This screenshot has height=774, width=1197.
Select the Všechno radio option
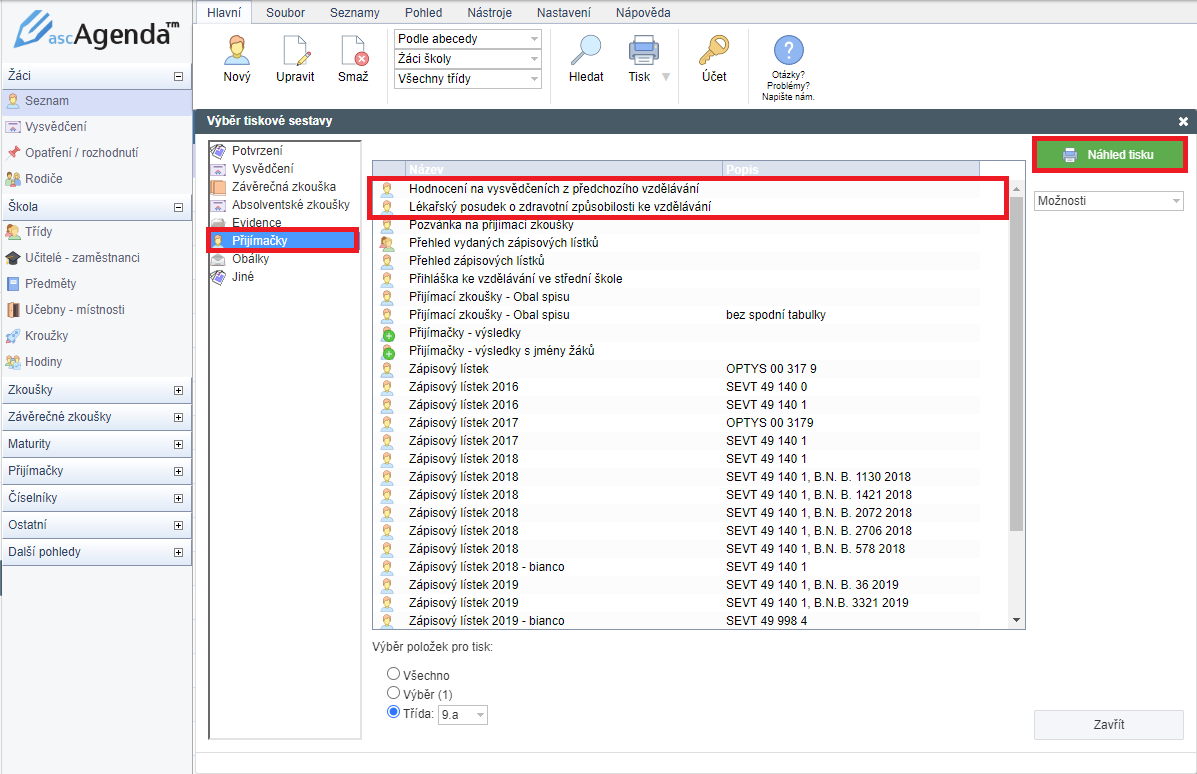pyautogui.click(x=394, y=675)
